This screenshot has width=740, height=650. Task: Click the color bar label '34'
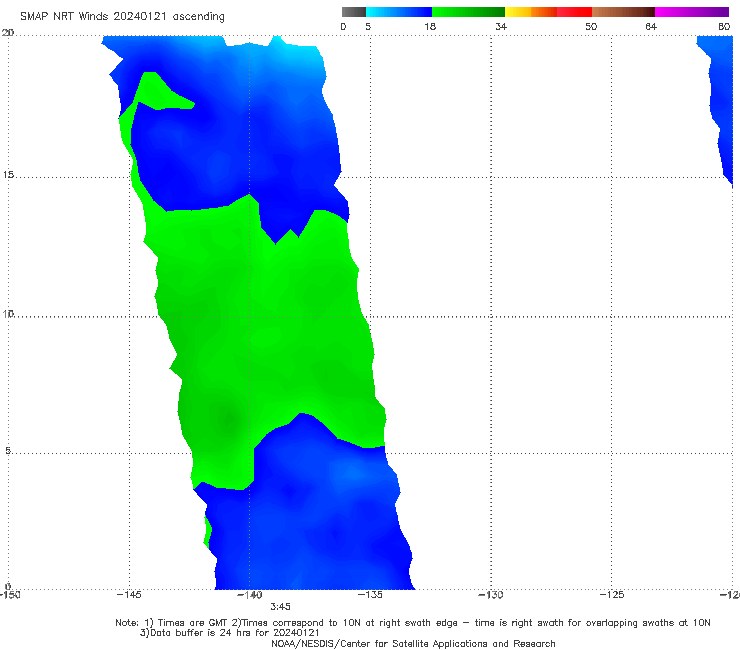(x=501, y=26)
